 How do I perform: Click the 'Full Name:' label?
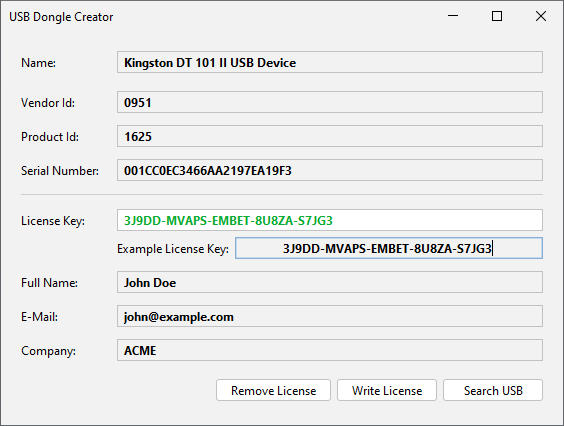(49, 283)
